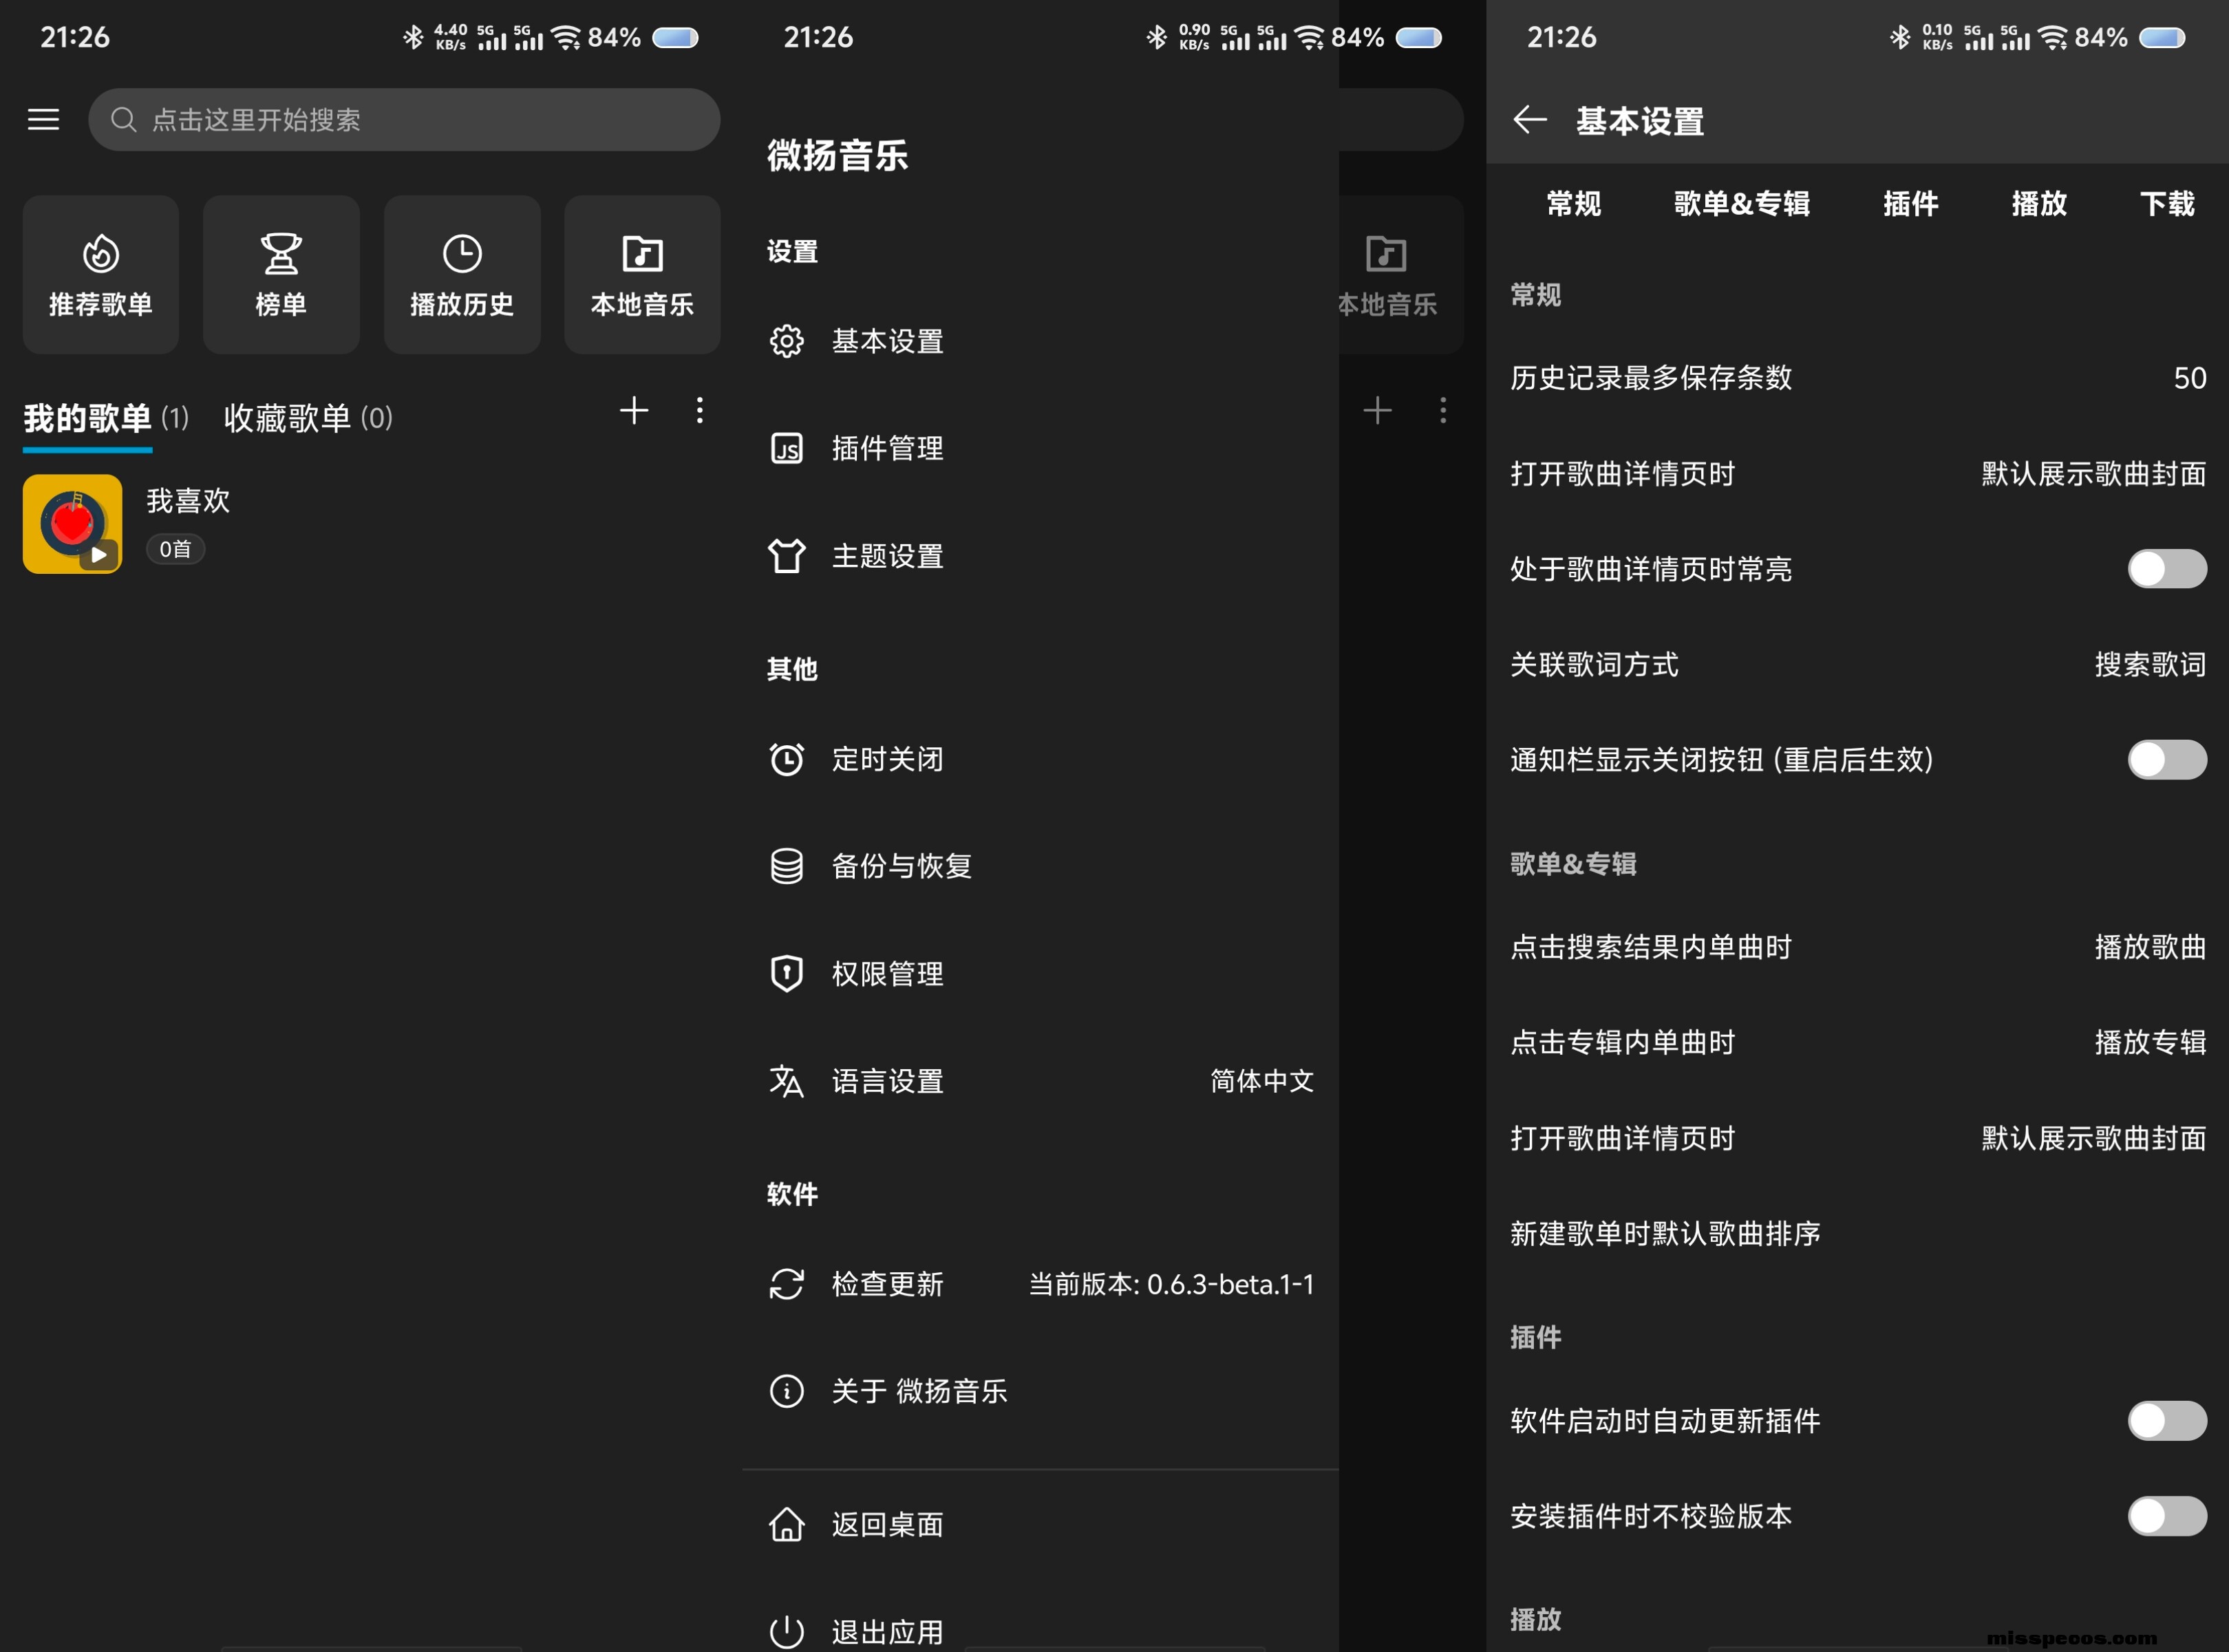This screenshot has width=2229, height=1652.
Task: Open the Recommended Playlists (推荐歌单) tile
Action: tap(101, 274)
